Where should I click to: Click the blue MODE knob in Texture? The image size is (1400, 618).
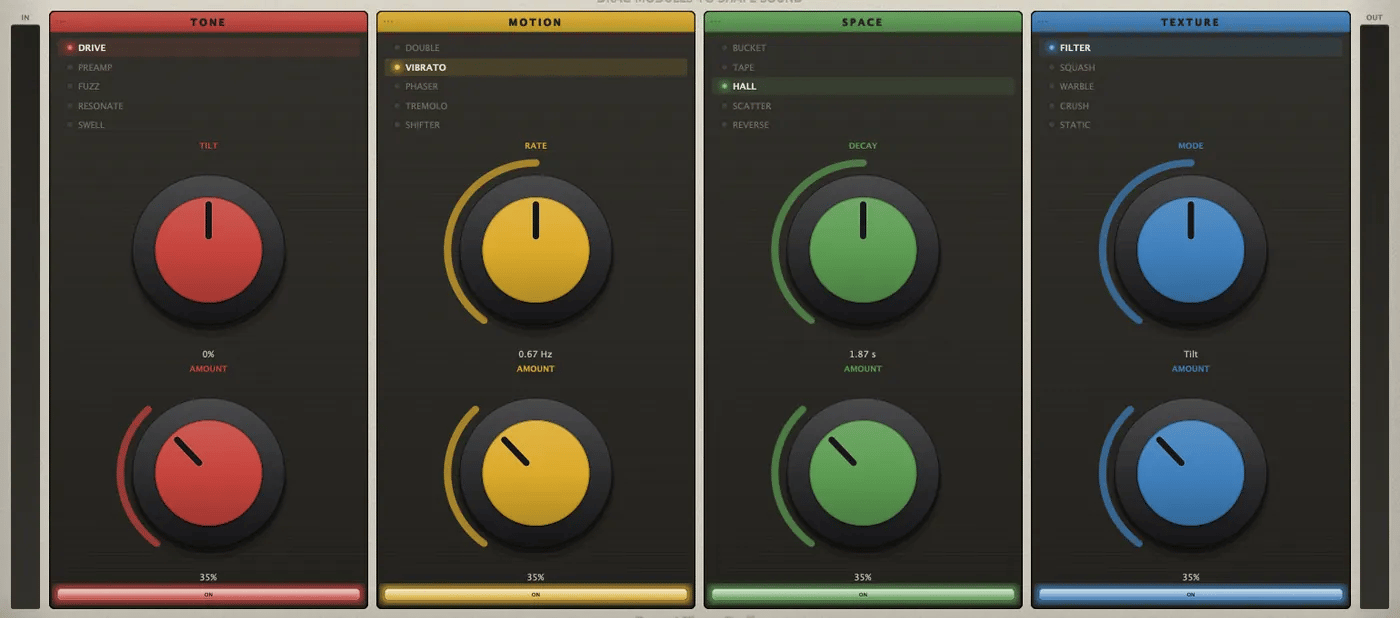(1191, 250)
